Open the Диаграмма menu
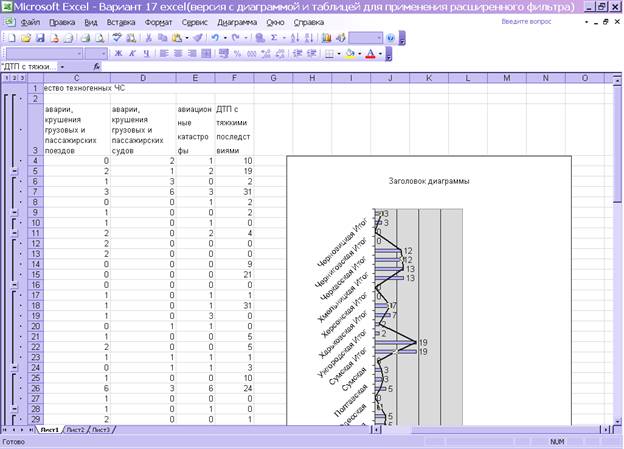The width and height of the screenshot is (624, 449). [x=236, y=21]
